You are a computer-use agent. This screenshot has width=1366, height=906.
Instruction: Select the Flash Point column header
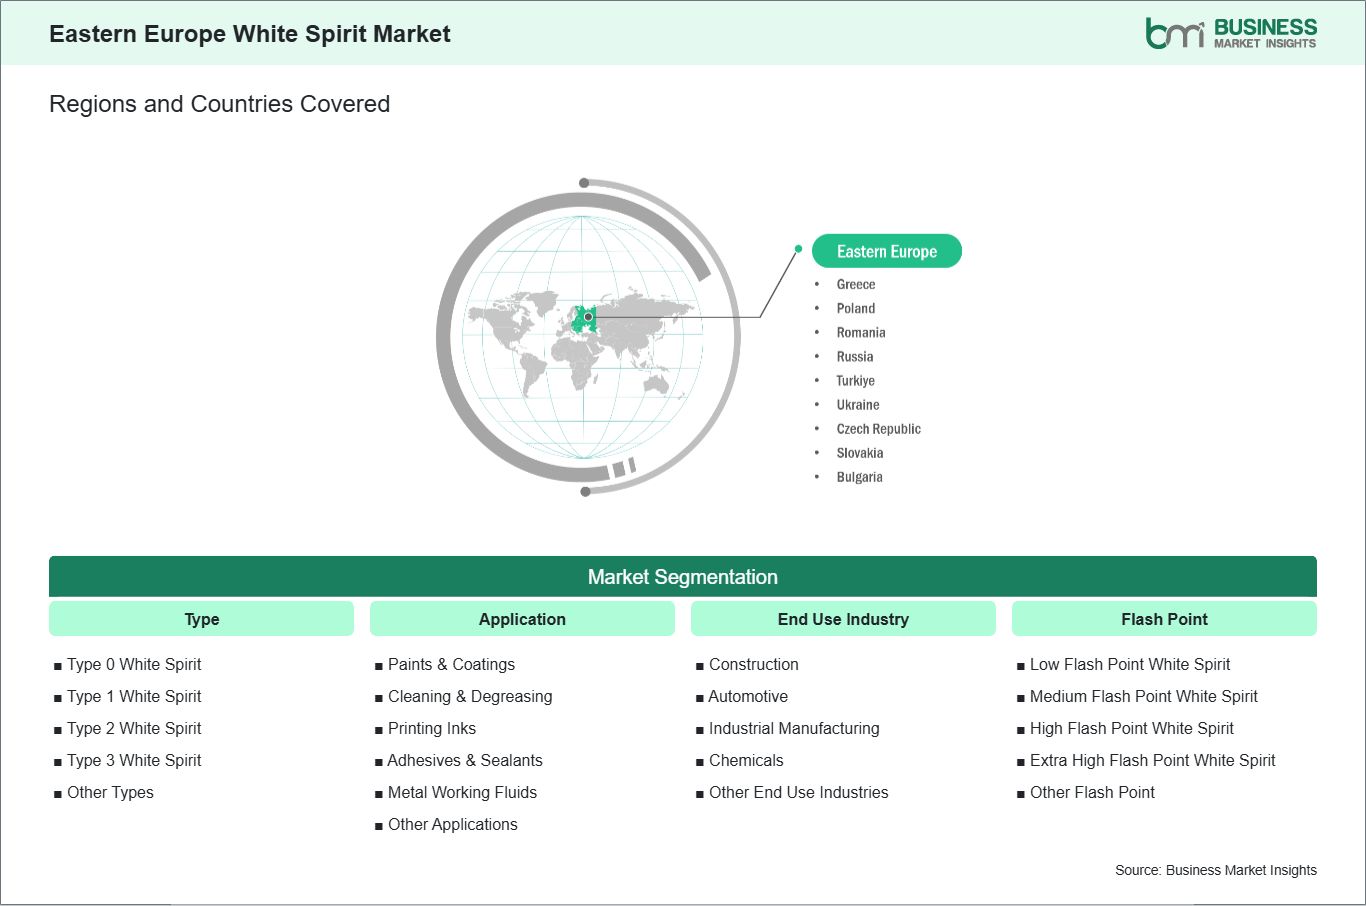pyautogui.click(x=1164, y=619)
